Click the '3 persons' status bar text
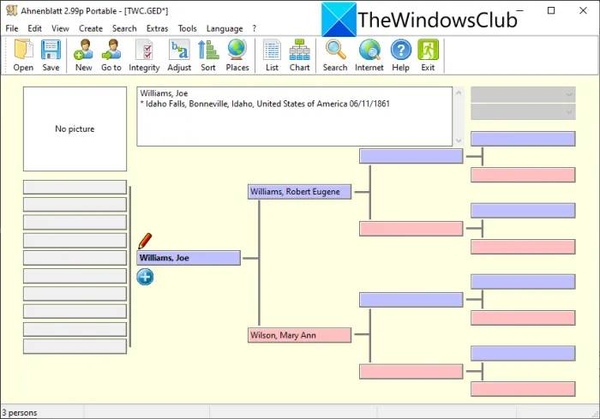This screenshot has width=600, height=419. click(x=20, y=413)
